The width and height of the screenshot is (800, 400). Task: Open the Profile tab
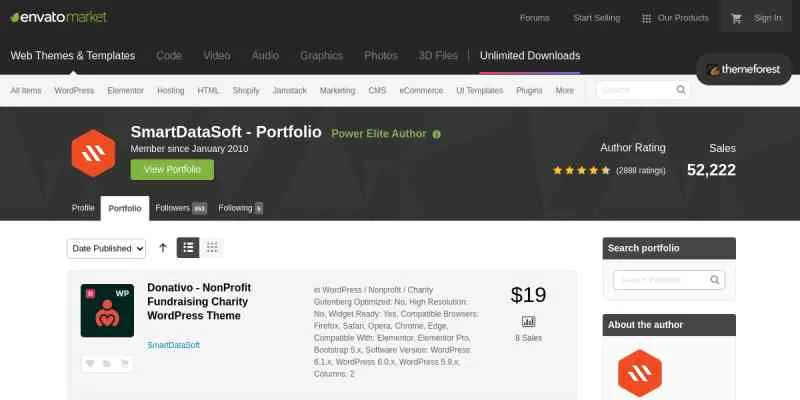click(83, 208)
